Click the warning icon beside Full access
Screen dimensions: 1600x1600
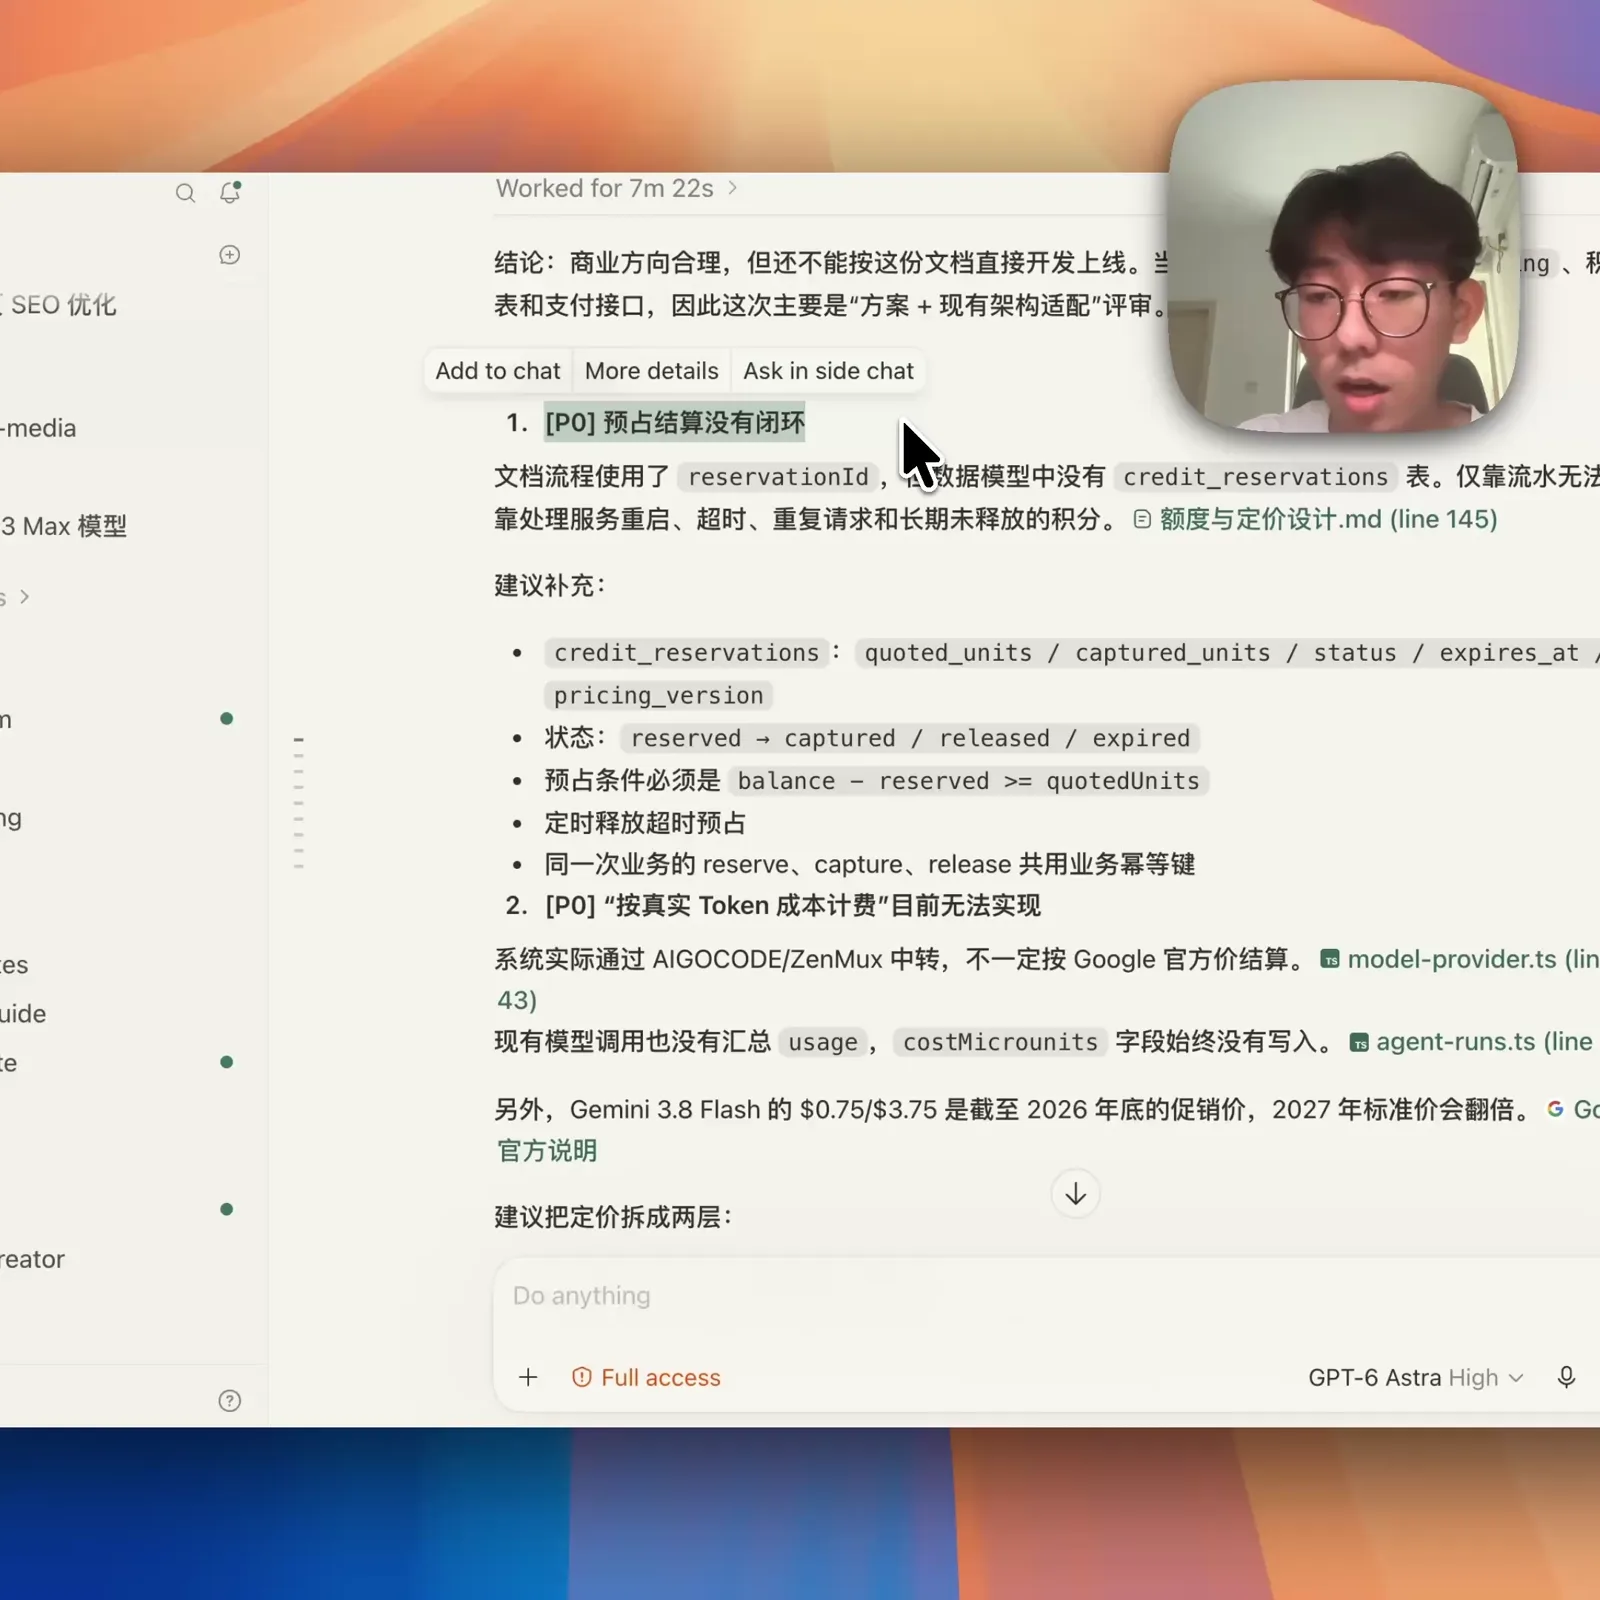pyautogui.click(x=581, y=1377)
